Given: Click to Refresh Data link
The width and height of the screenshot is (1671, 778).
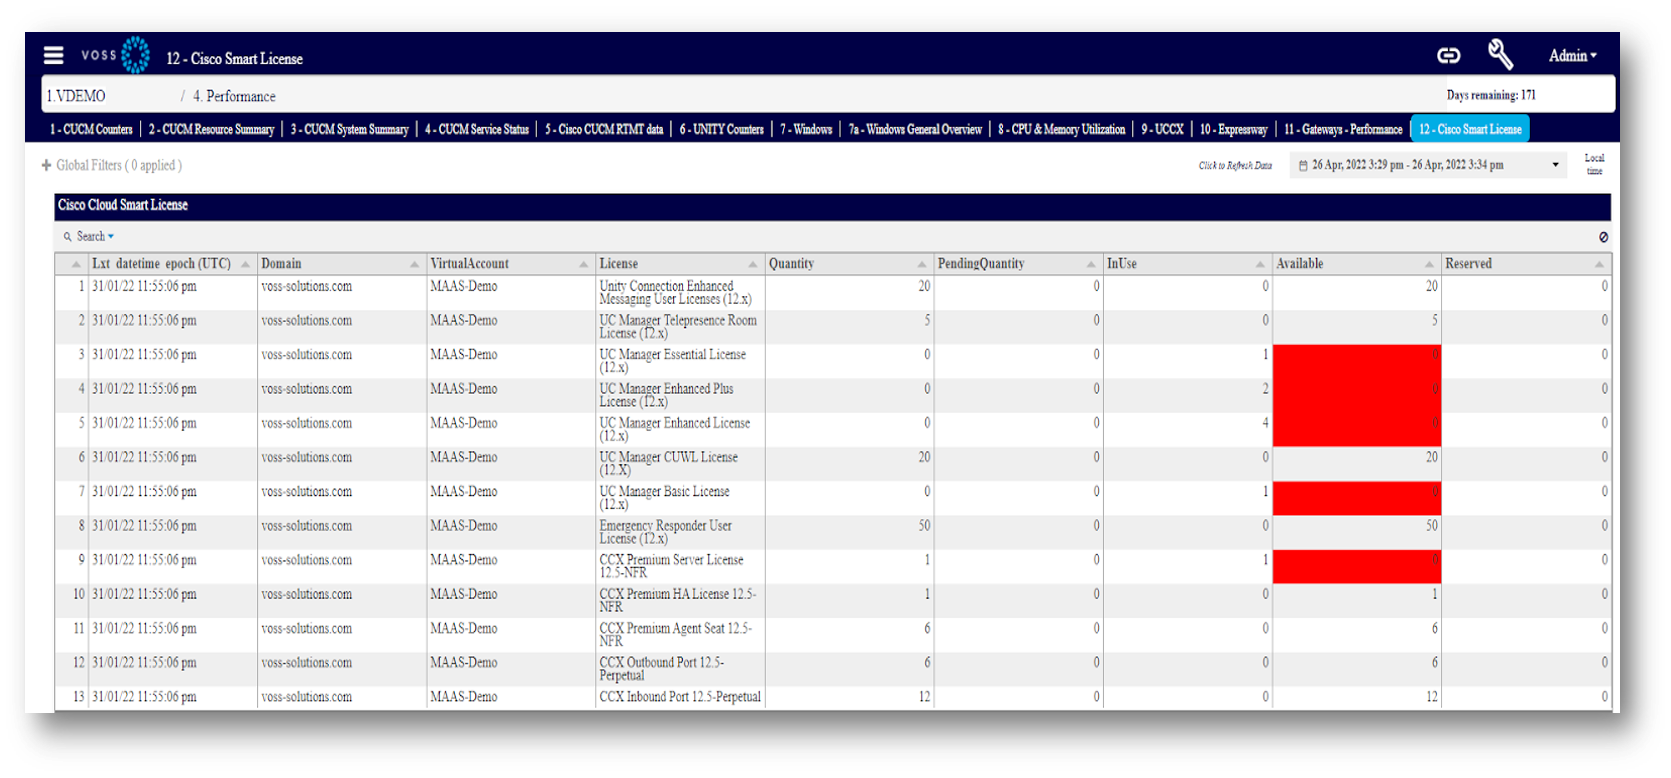Looking at the screenshot, I should point(1235,166).
